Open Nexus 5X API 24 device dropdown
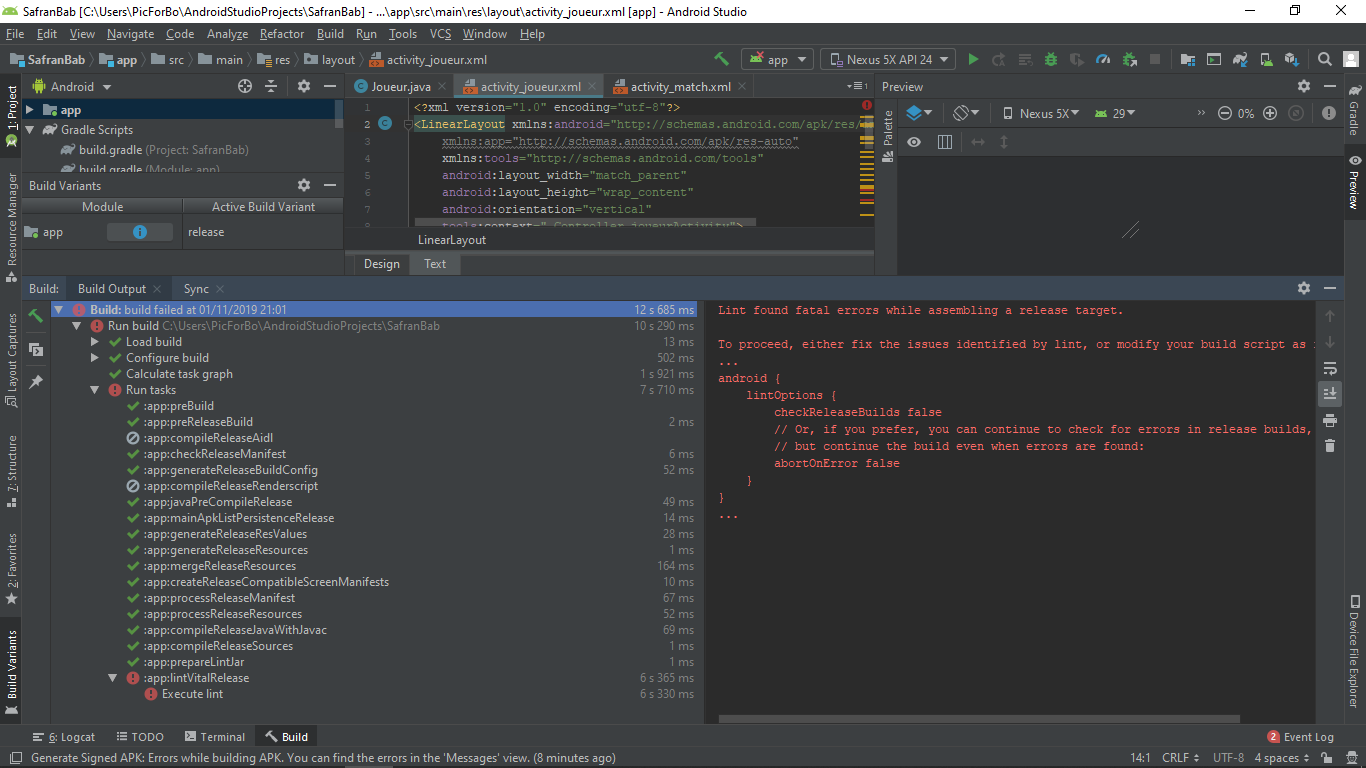This screenshot has width=1366, height=768. (x=888, y=59)
